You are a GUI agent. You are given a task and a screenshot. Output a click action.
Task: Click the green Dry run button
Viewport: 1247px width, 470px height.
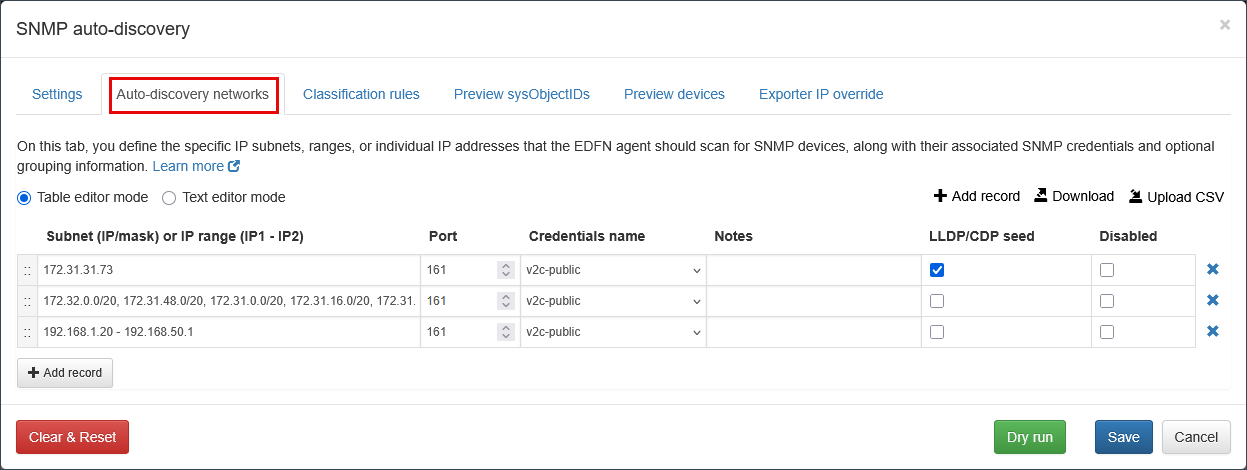coord(1030,437)
